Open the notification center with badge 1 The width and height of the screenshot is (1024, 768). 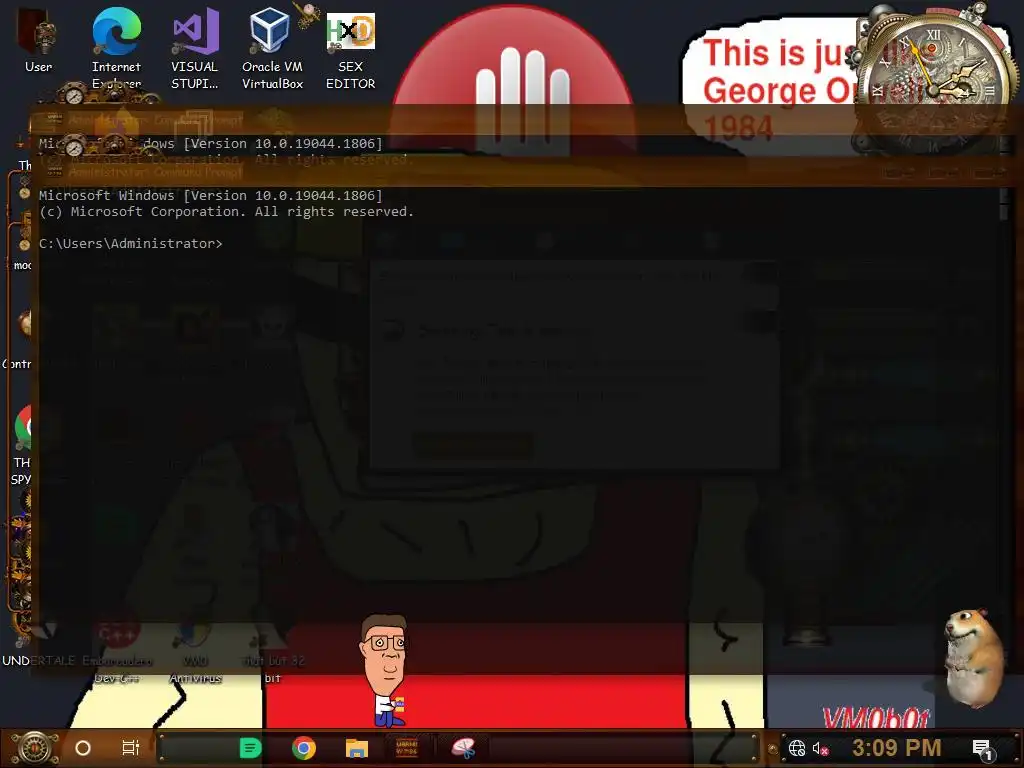[983, 748]
